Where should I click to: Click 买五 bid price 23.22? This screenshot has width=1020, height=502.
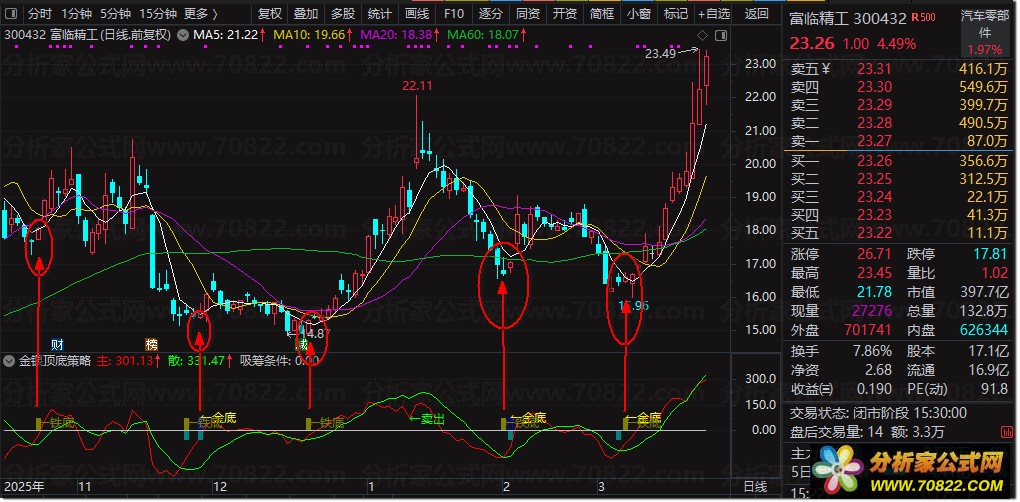pyautogui.click(x=874, y=233)
